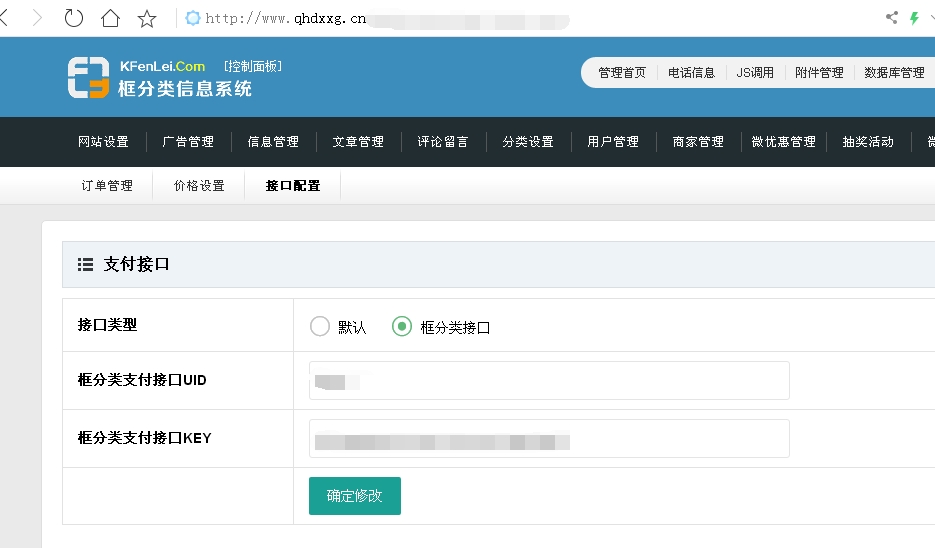Click the green lightning bolt icon
The height and width of the screenshot is (548, 935).
[x=914, y=18]
